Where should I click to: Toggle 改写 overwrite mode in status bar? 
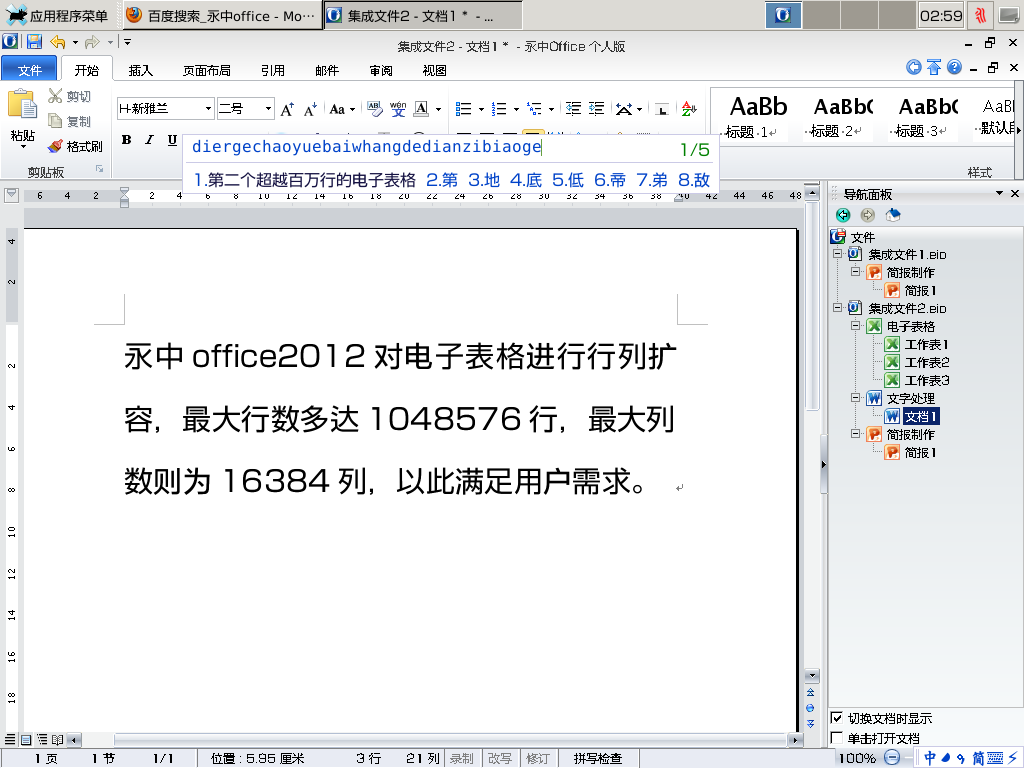coord(500,758)
